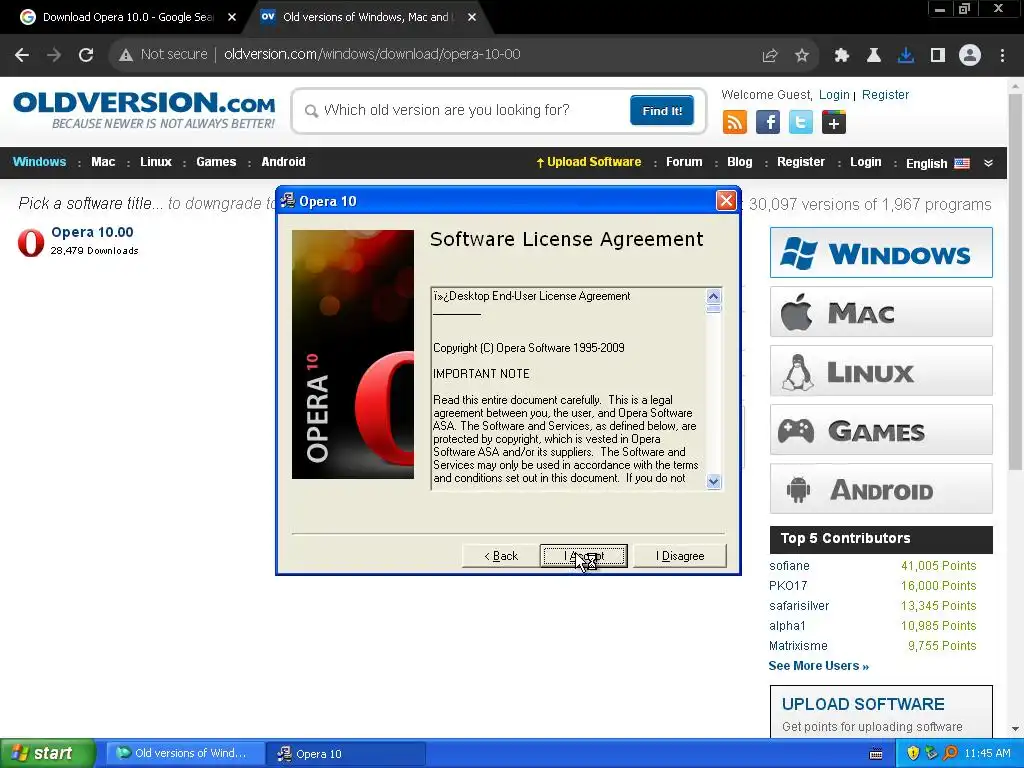The height and width of the screenshot is (768, 1024).
Task: Click I Disagree in license dialog
Action: (680, 556)
